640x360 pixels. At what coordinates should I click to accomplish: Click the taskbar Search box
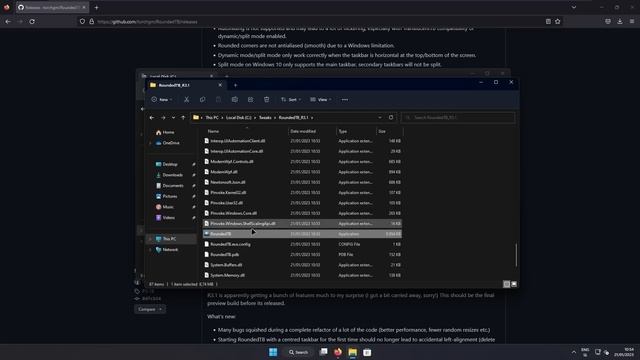298,352
